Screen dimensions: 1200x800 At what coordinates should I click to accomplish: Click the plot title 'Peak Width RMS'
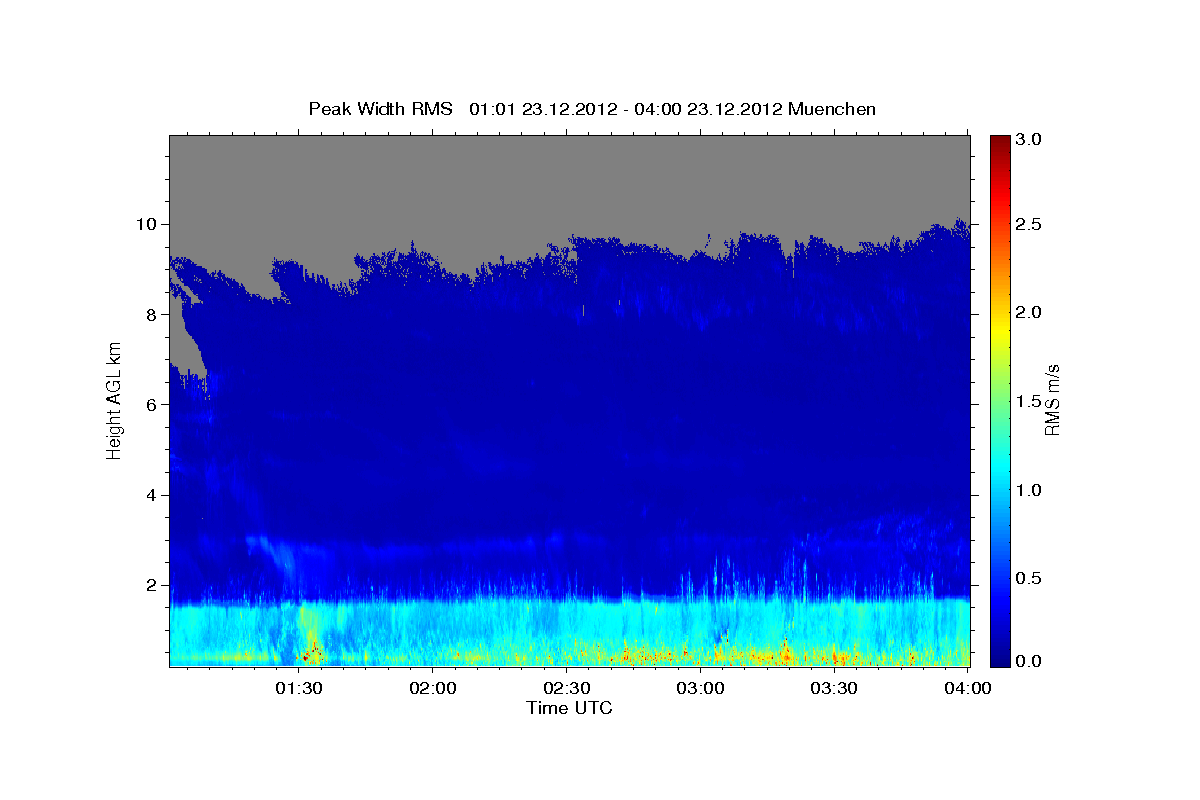(380, 108)
